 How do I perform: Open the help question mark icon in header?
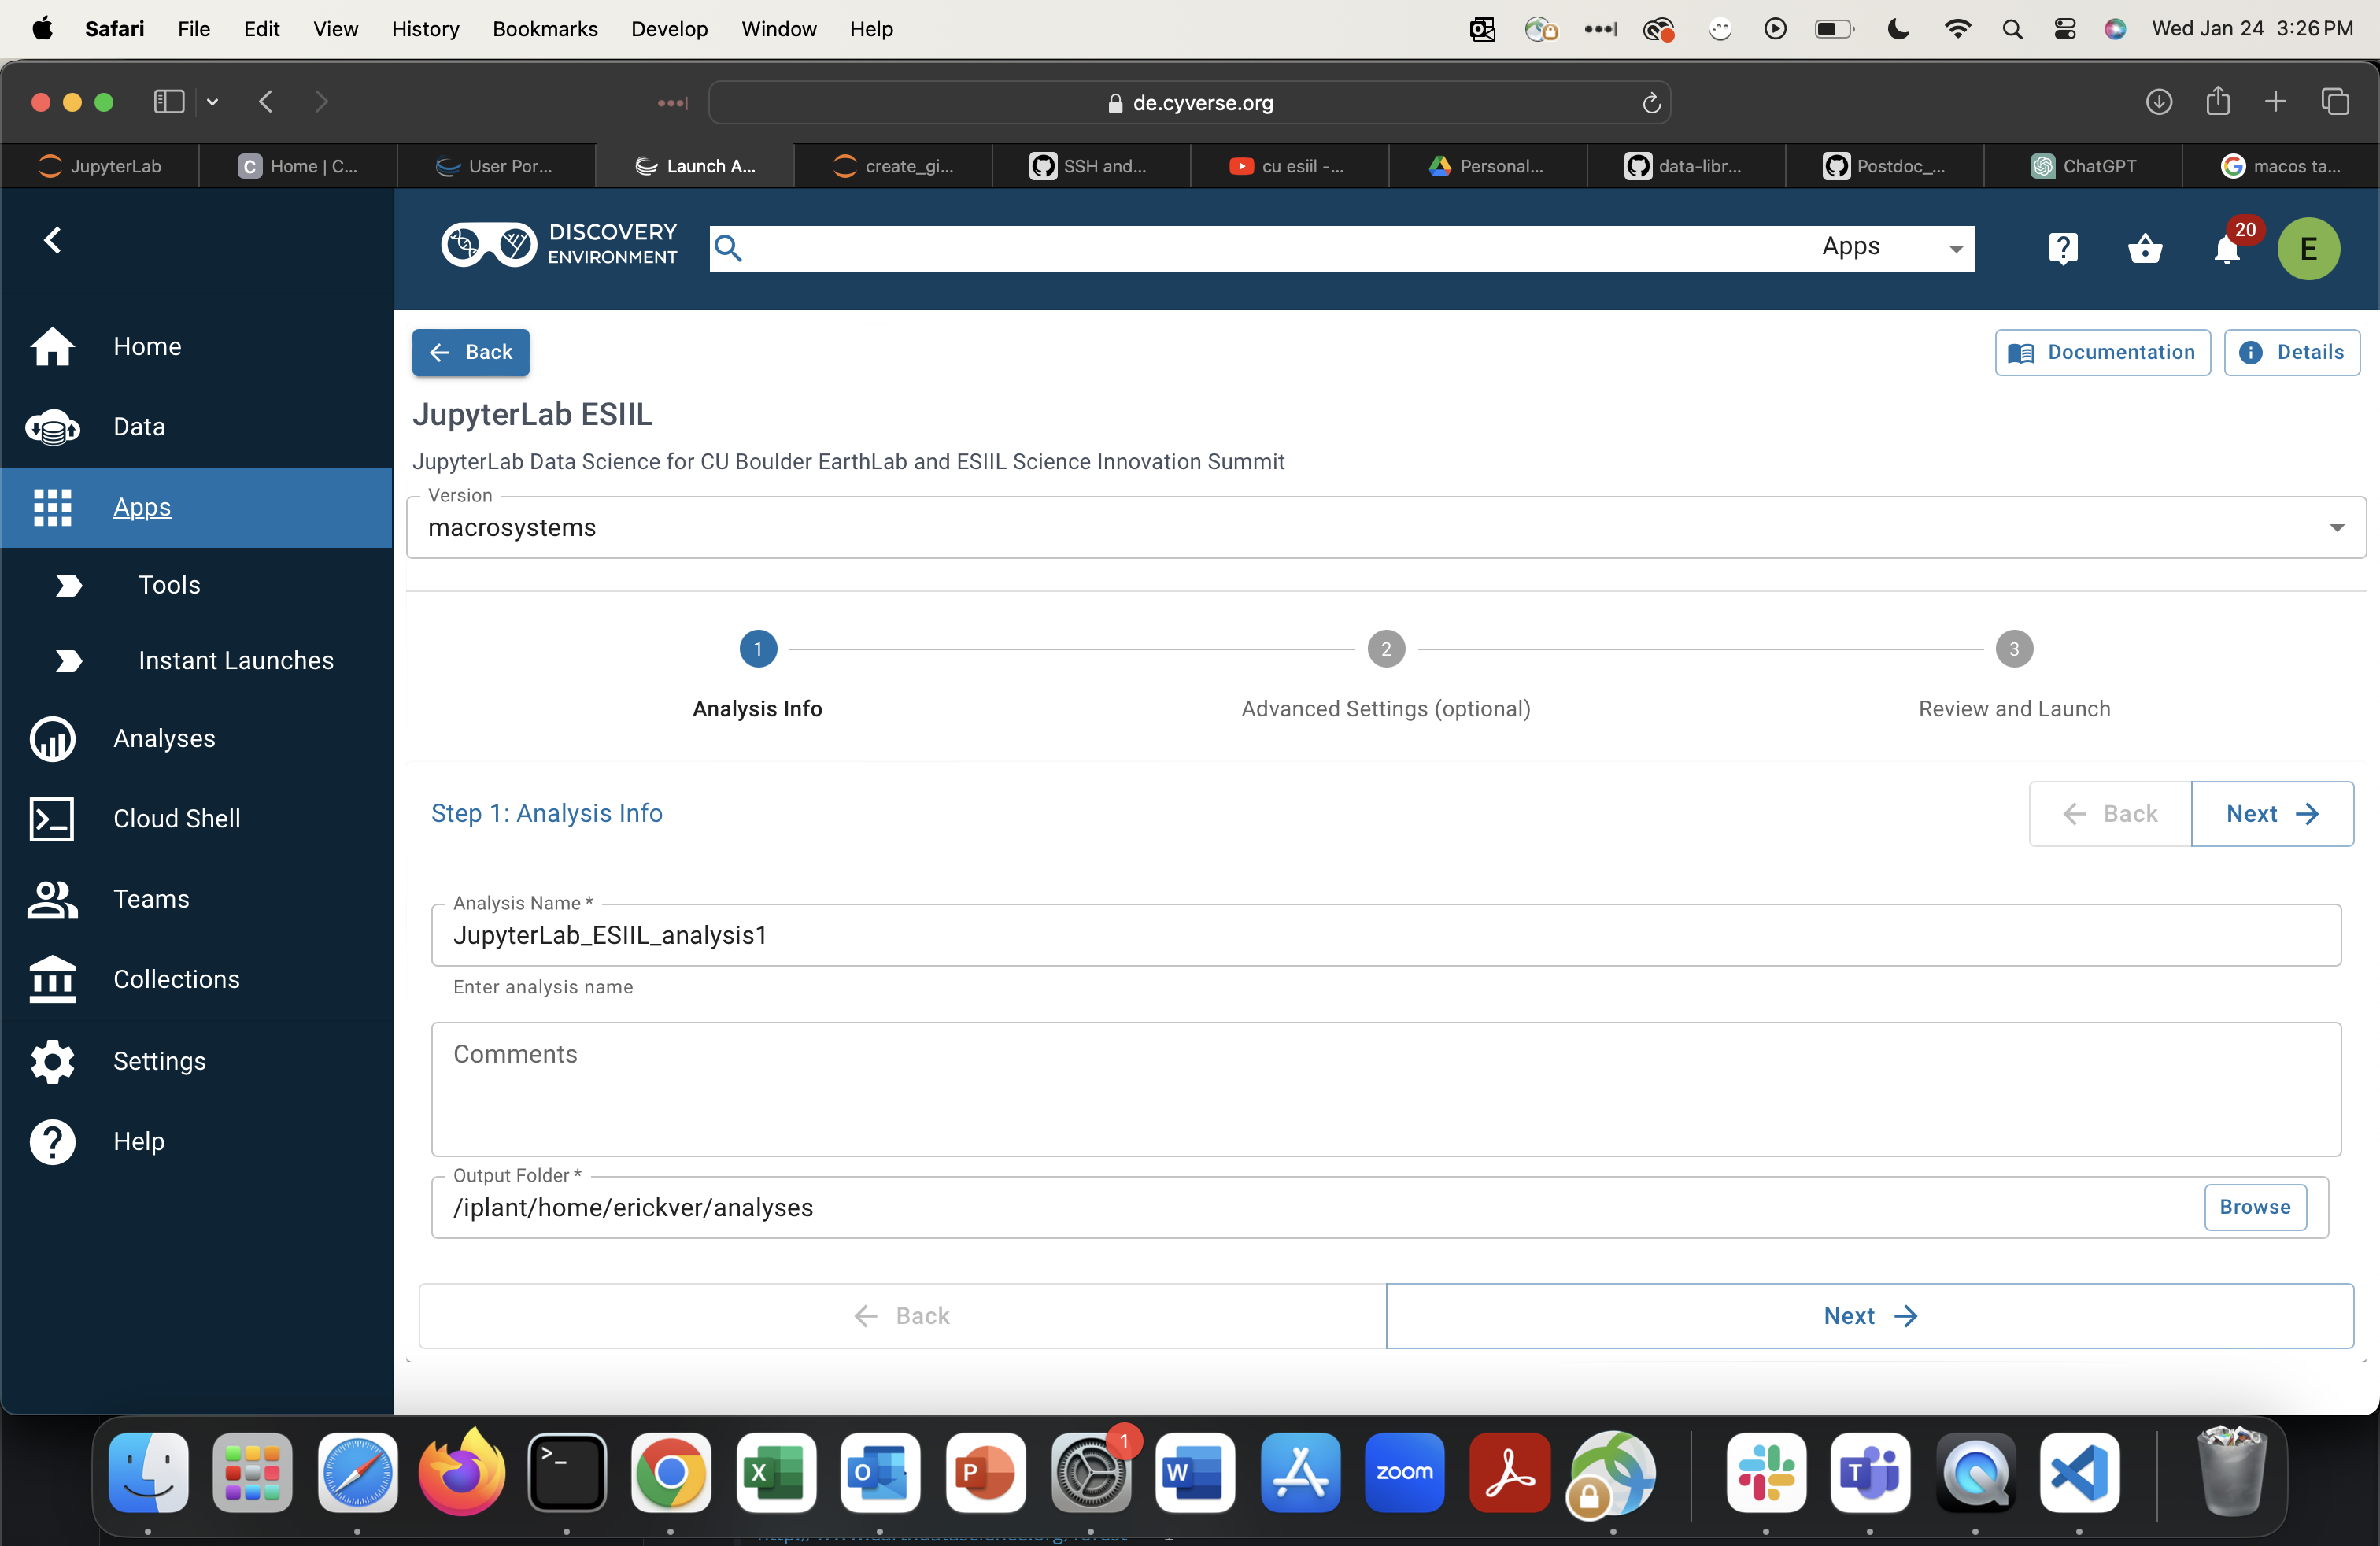(x=2062, y=249)
